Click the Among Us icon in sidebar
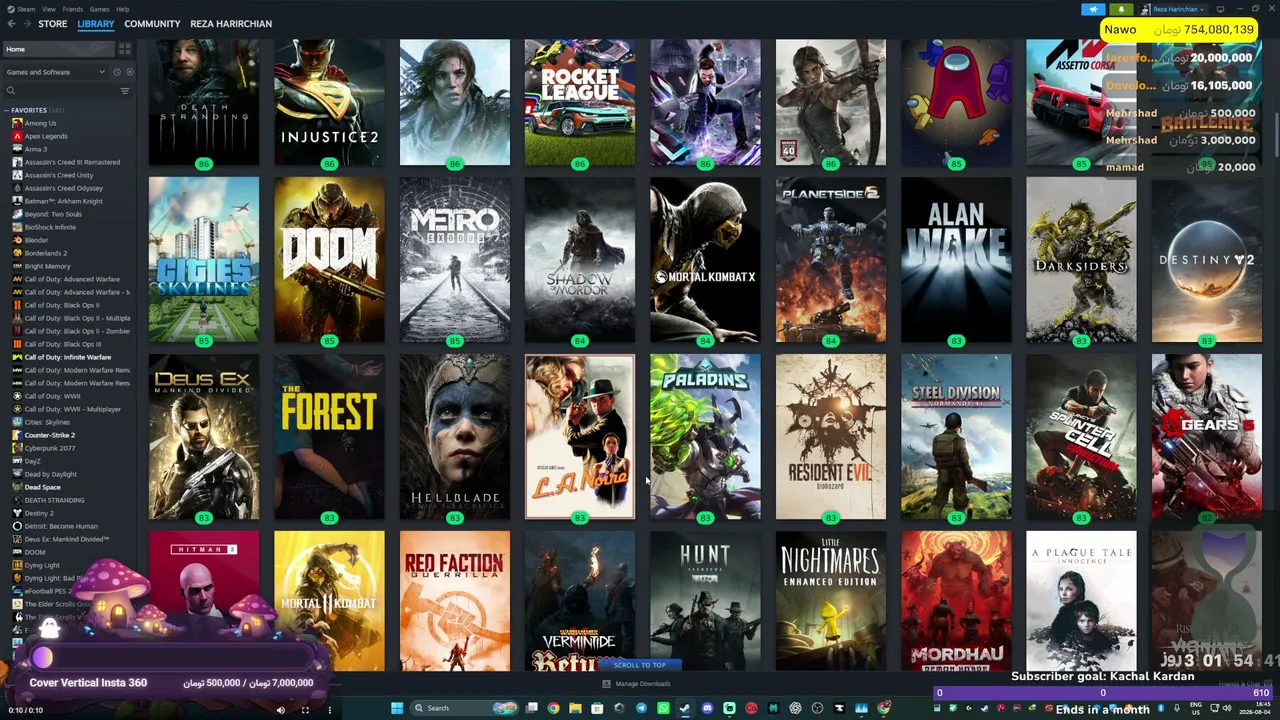Viewport: 1280px width, 720px height. pyautogui.click(x=17, y=123)
